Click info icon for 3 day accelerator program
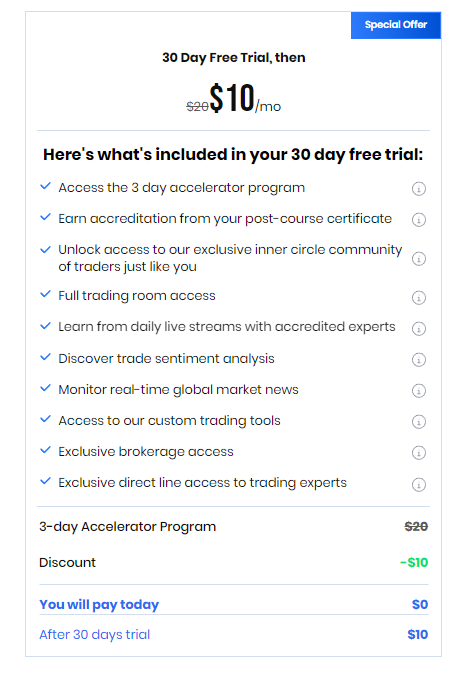This screenshot has height=674, width=463. pos(419,189)
